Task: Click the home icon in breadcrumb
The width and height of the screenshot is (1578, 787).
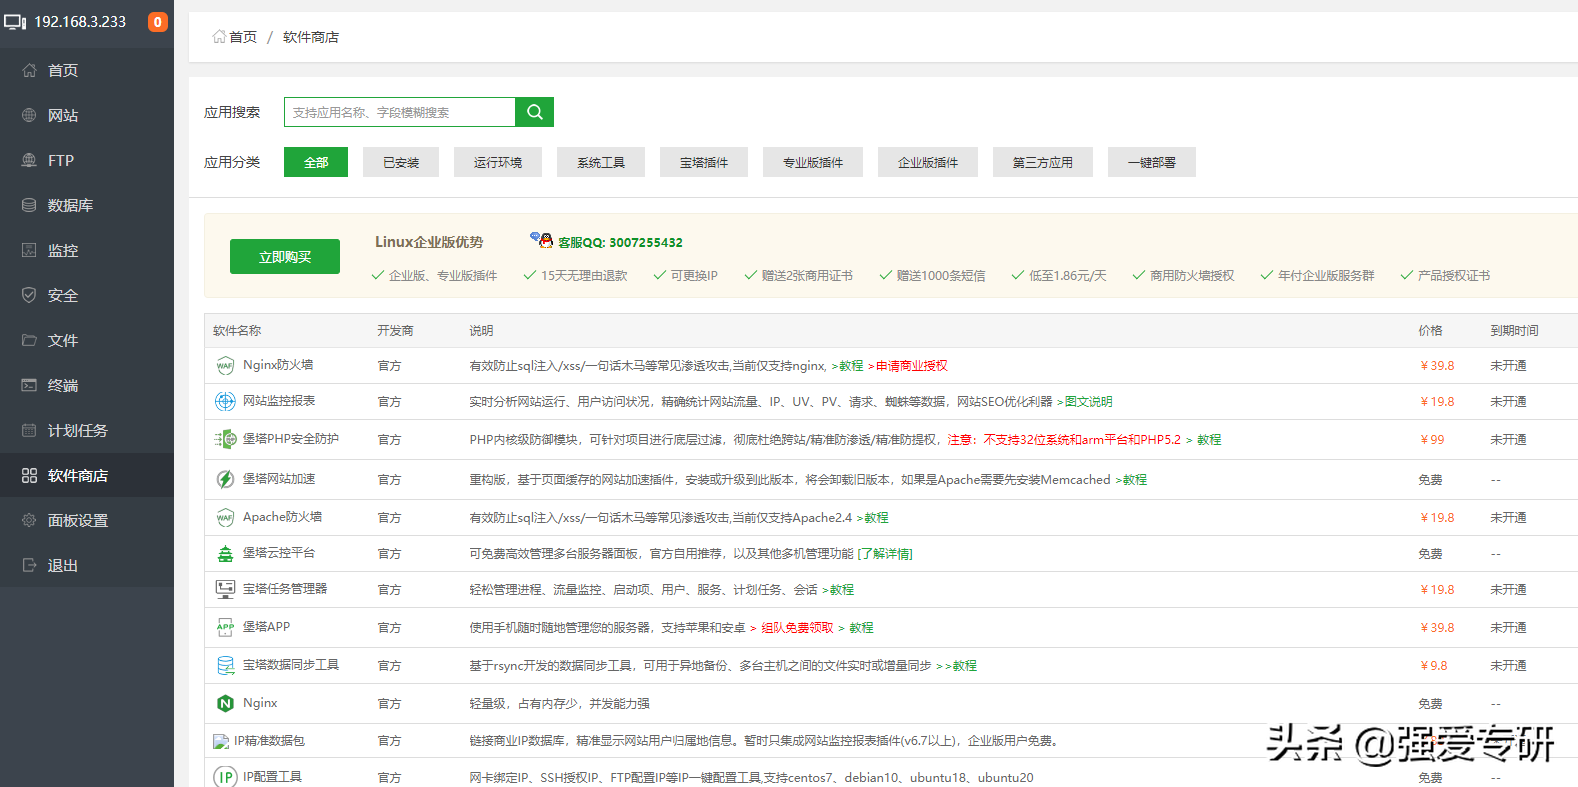Action: coord(218,36)
